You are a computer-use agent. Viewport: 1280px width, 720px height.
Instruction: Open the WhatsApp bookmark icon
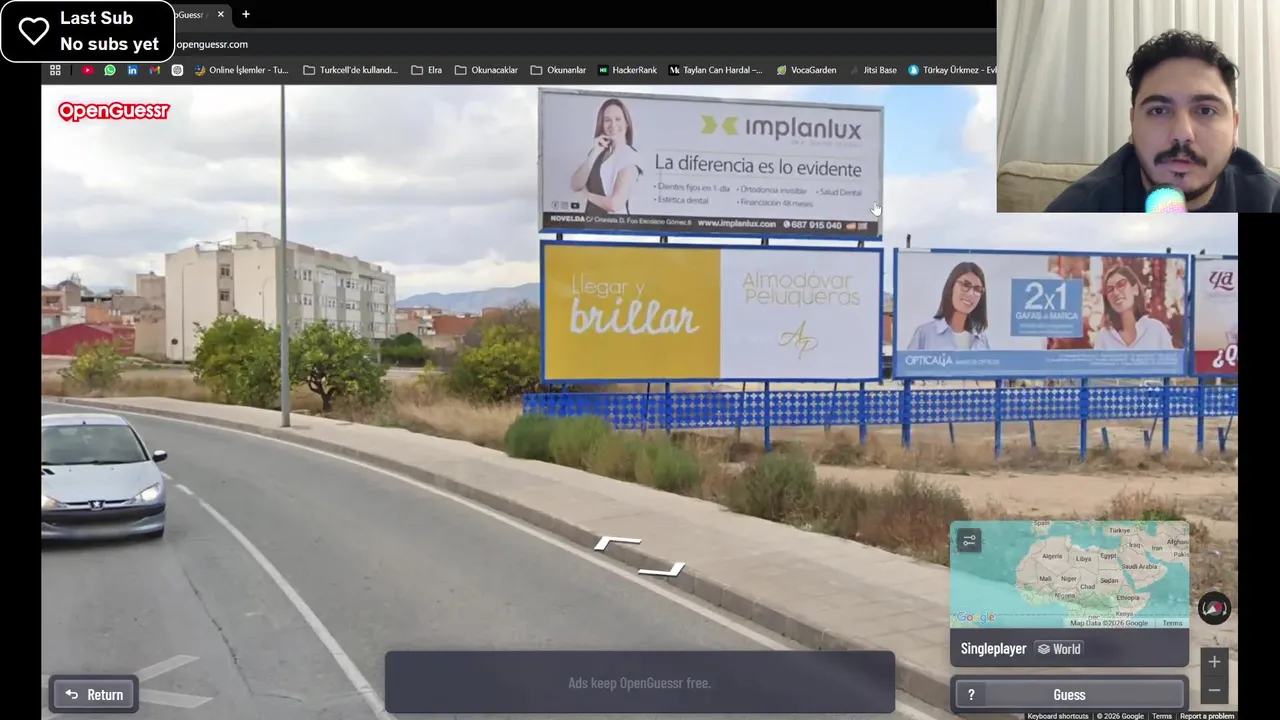110,70
